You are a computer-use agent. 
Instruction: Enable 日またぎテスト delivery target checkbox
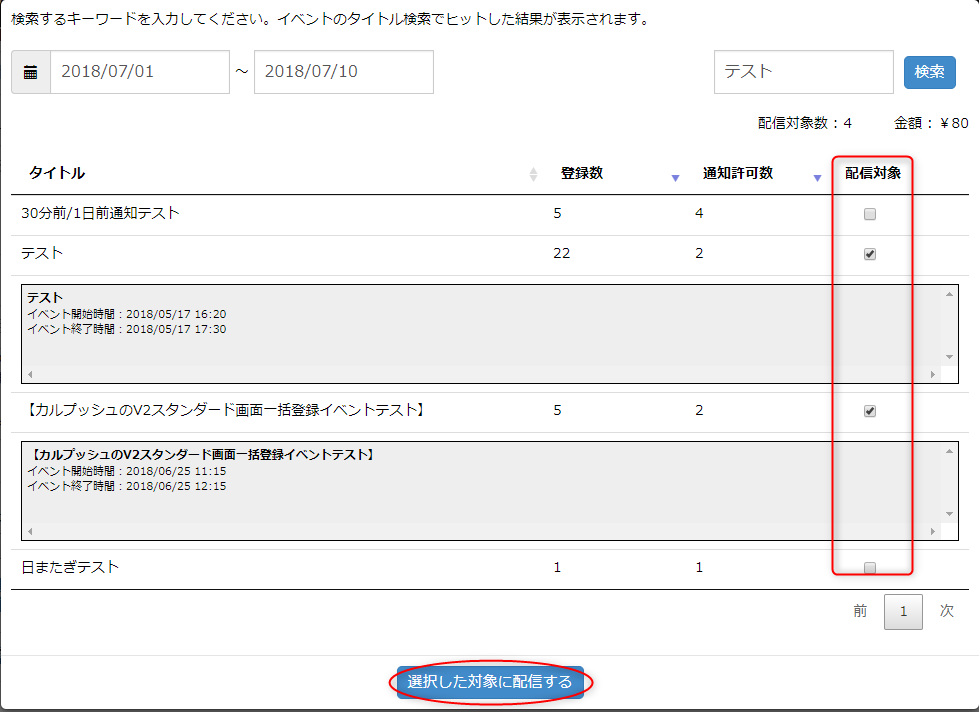coord(870,568)
